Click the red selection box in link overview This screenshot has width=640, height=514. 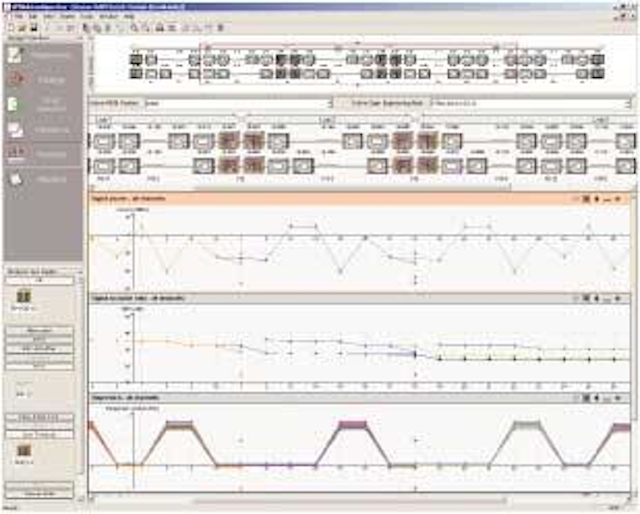[x=358, y=63]
